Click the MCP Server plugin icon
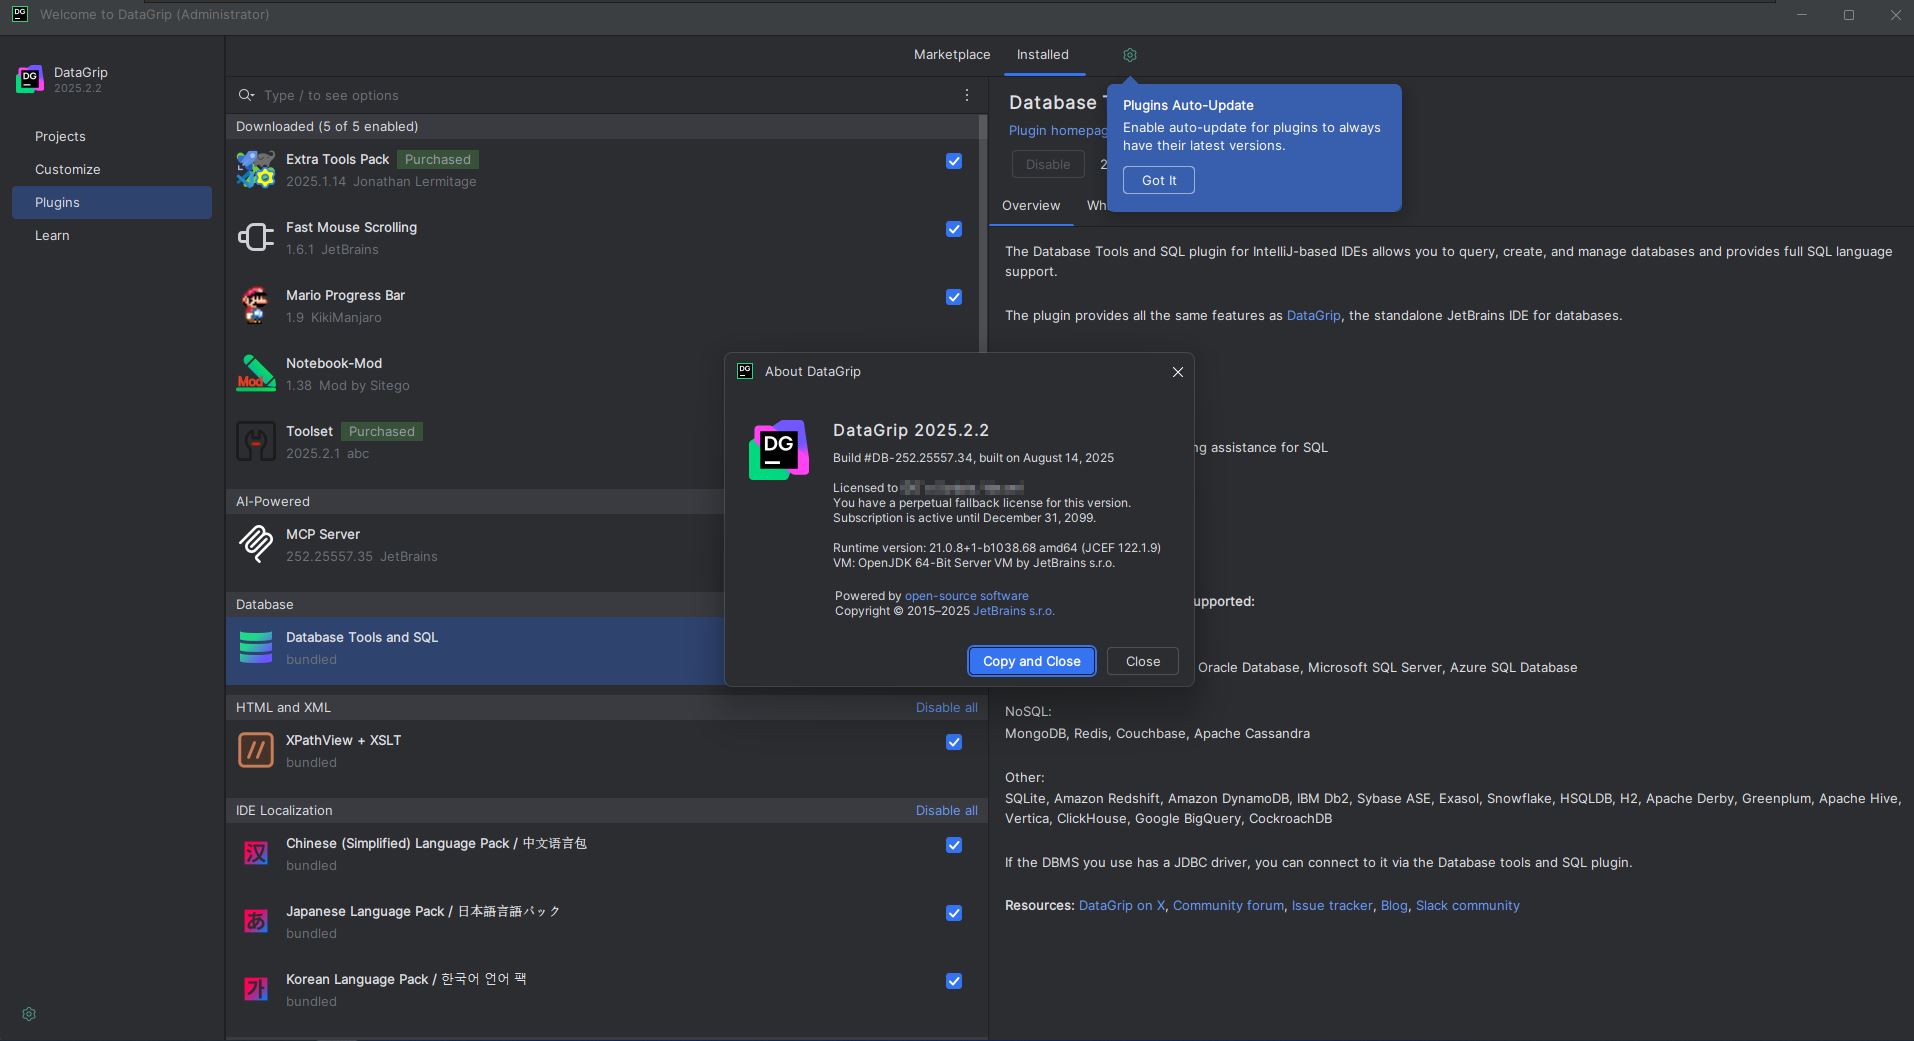This screenshot has width=1914, height=1041. pyautogui.click(x=256, y=545)
